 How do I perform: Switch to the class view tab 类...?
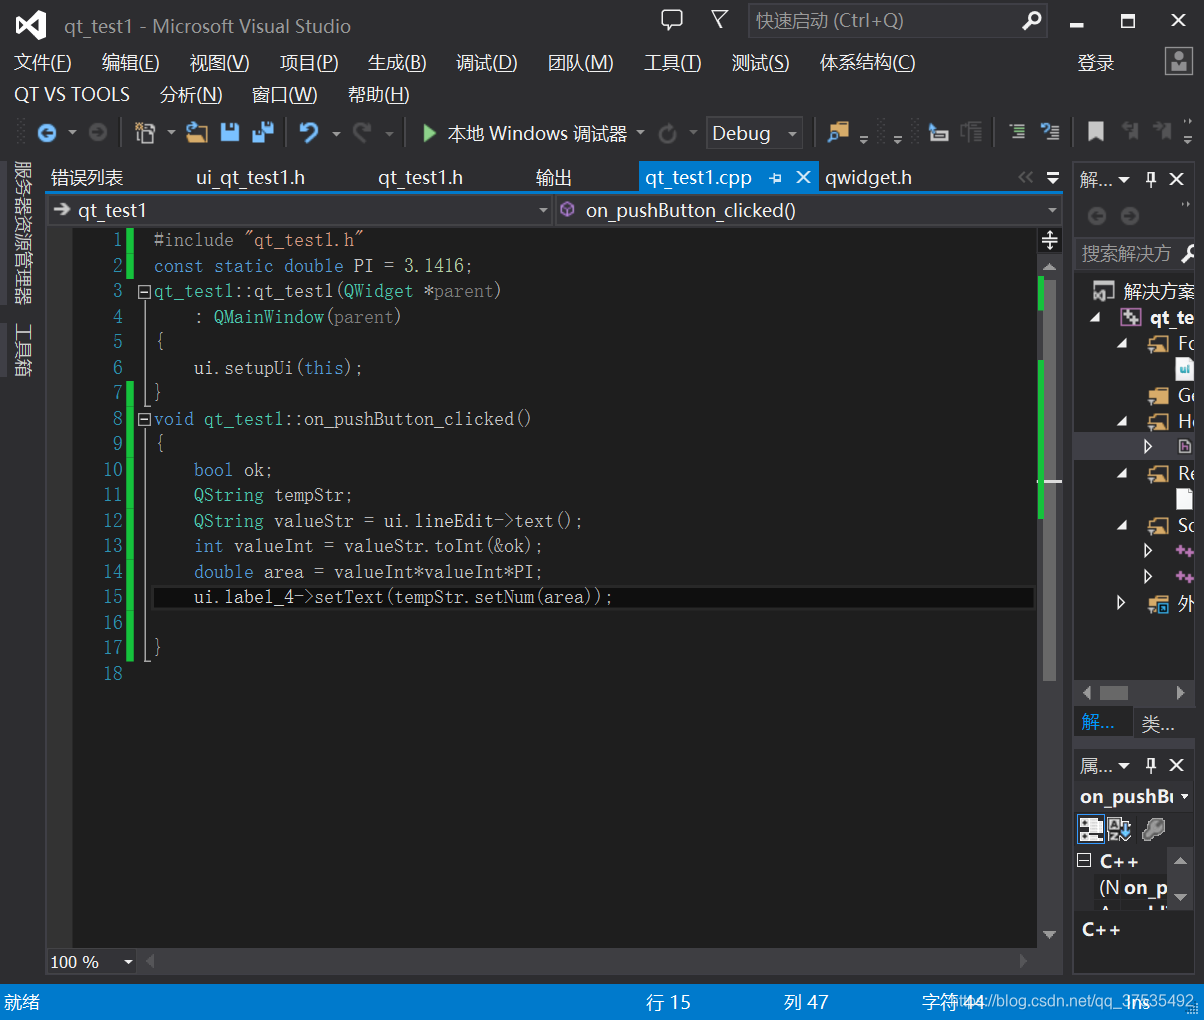1158,723
